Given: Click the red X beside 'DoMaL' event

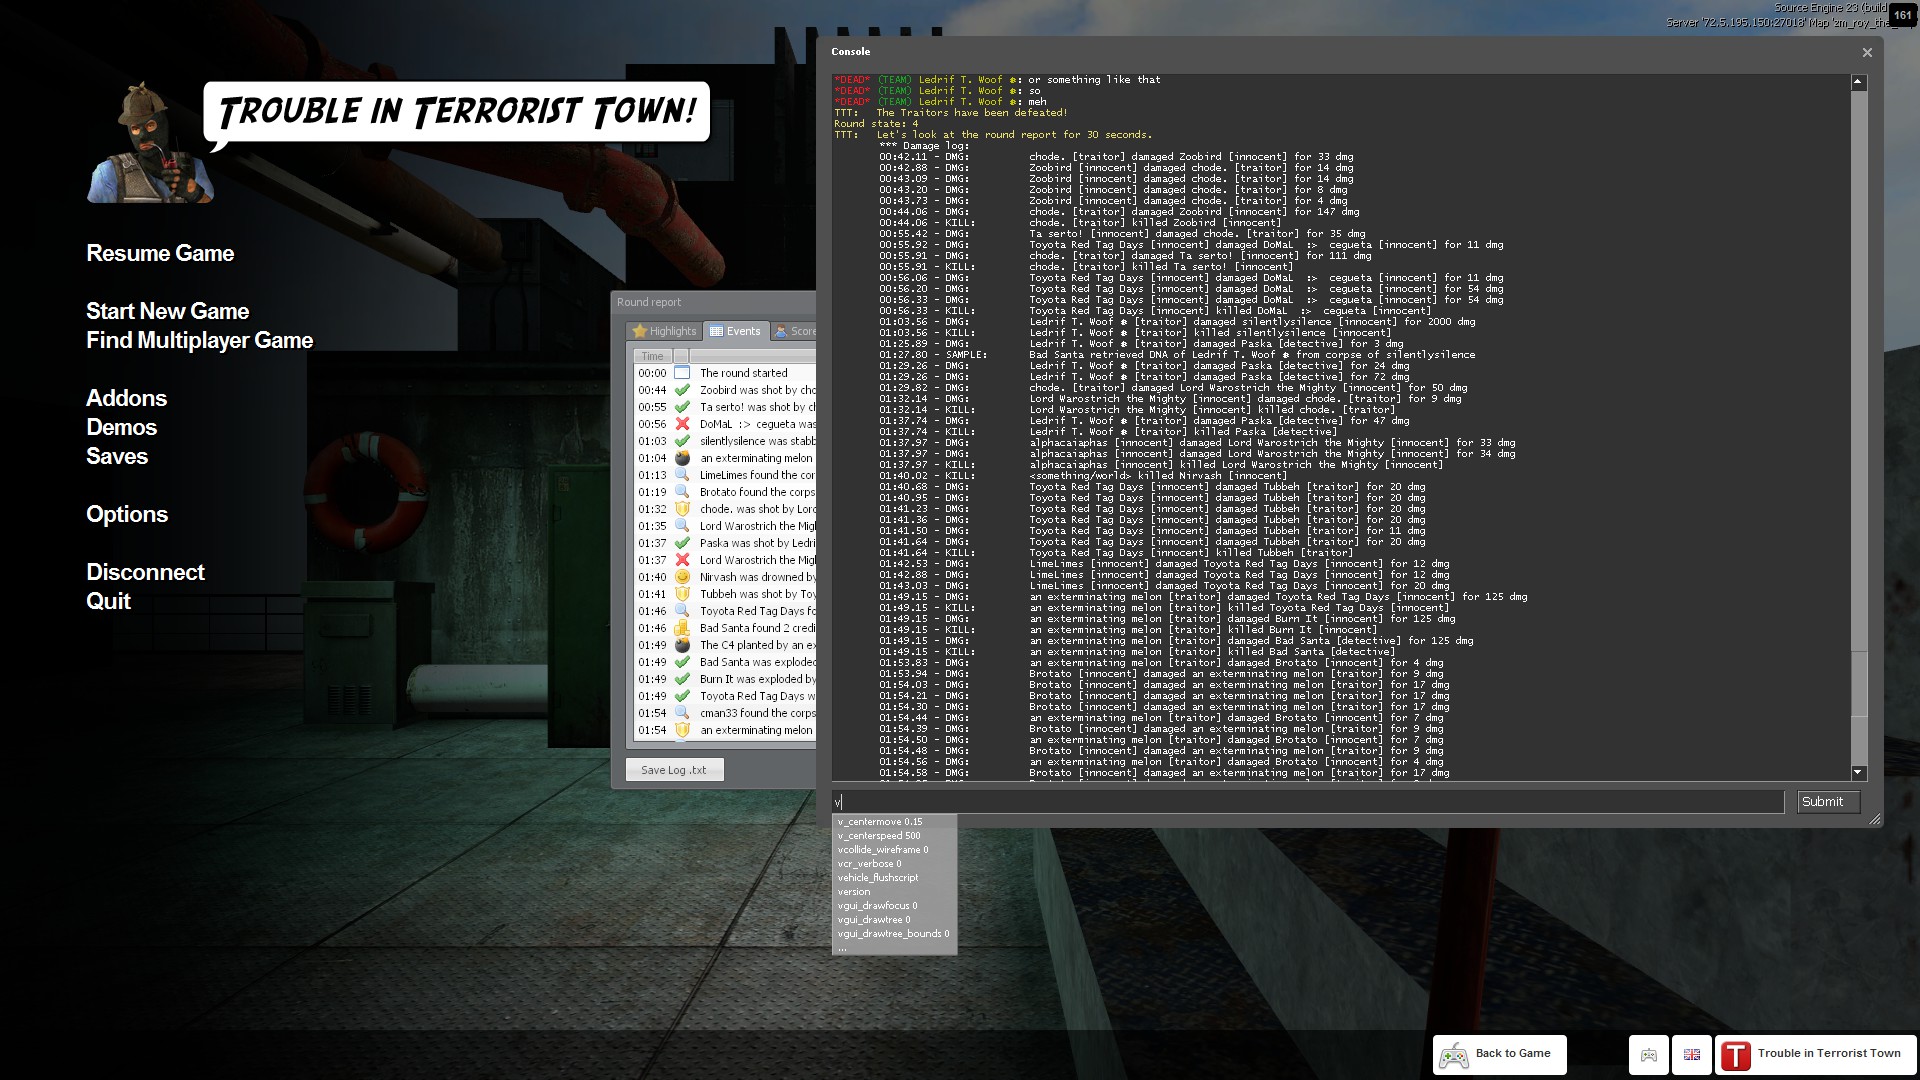Looking at the screenshot, I should [x=682, y=424].
